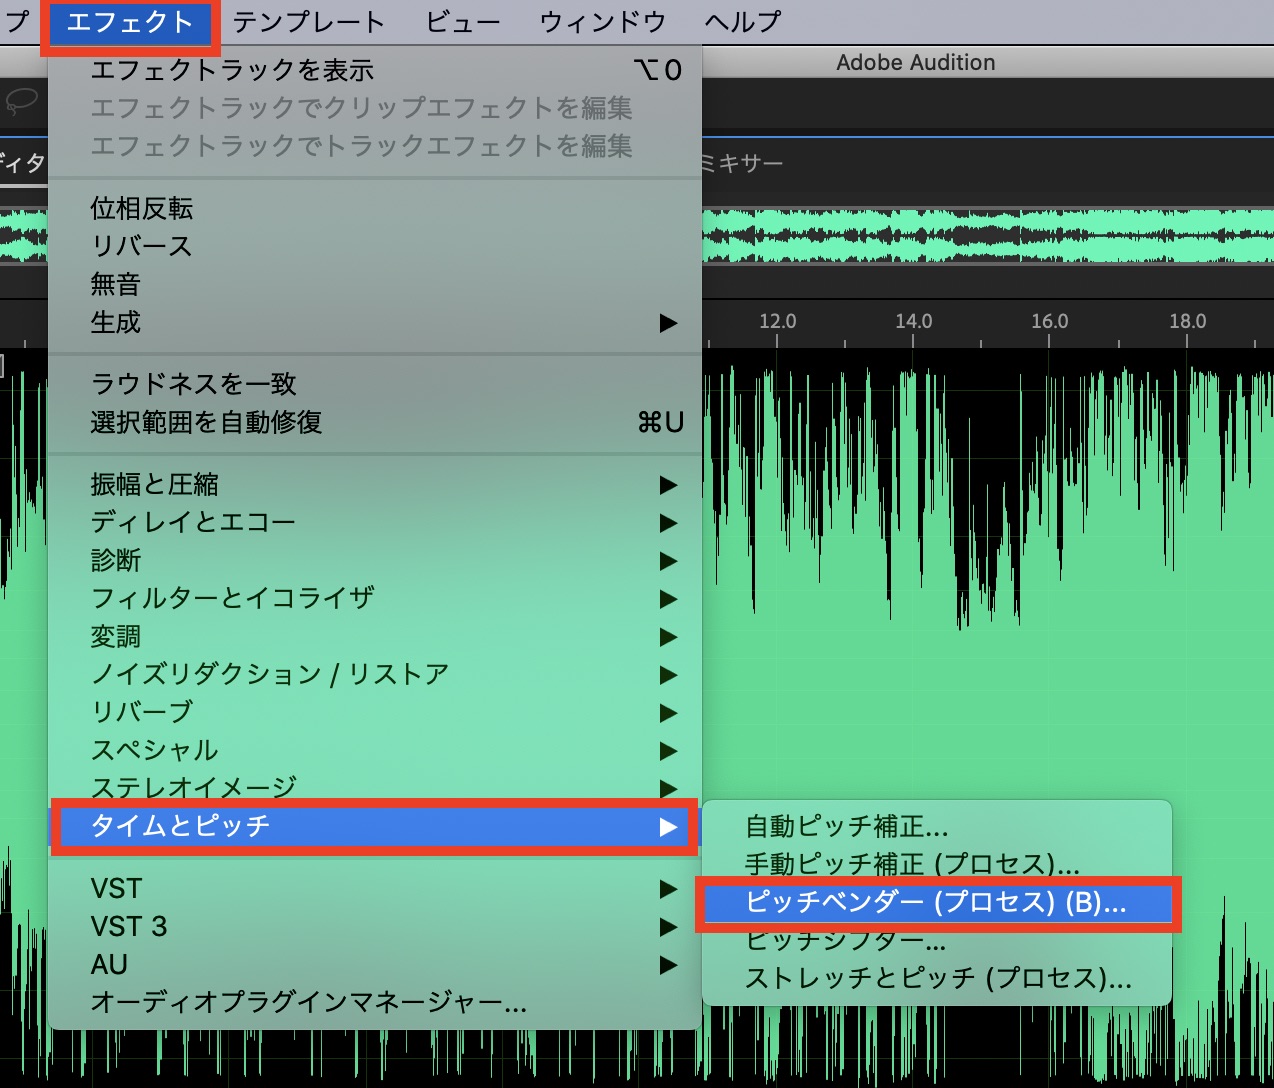Switch to the ミキサー tab
The image size is (1274, 1088).
[x=743, y=164]
